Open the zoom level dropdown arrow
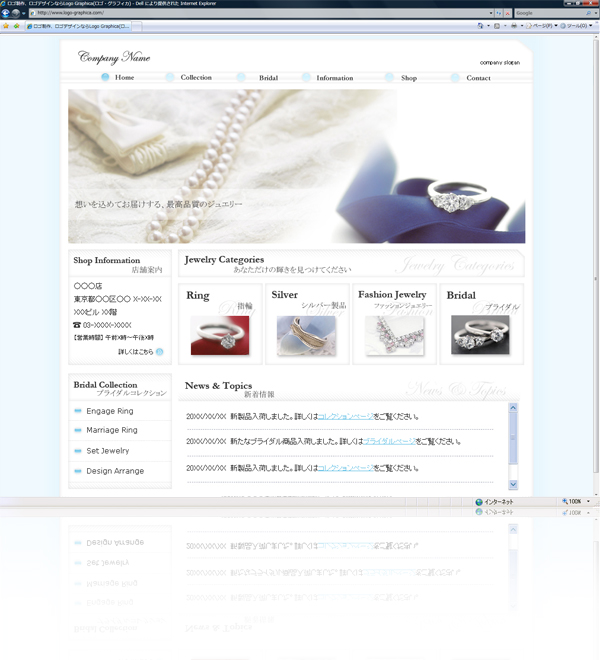 point(588,501)
